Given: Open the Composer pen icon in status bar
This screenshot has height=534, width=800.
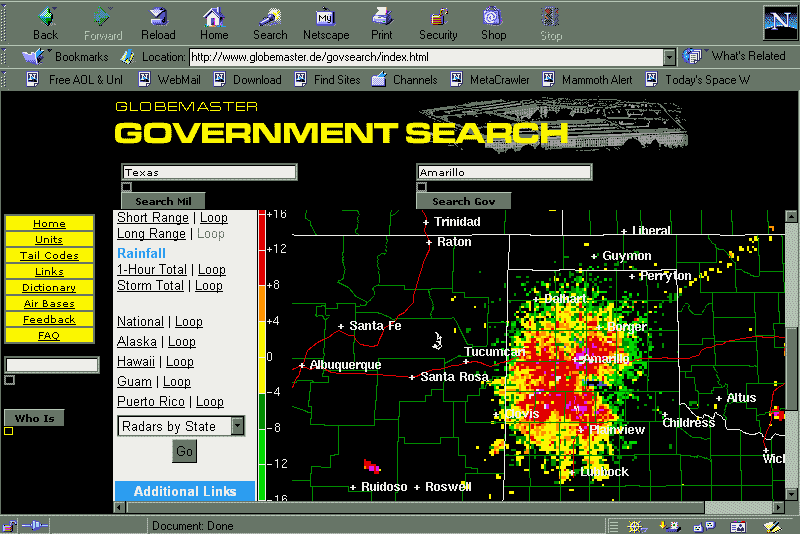Looking at the screenshot, I should point(772,526).
